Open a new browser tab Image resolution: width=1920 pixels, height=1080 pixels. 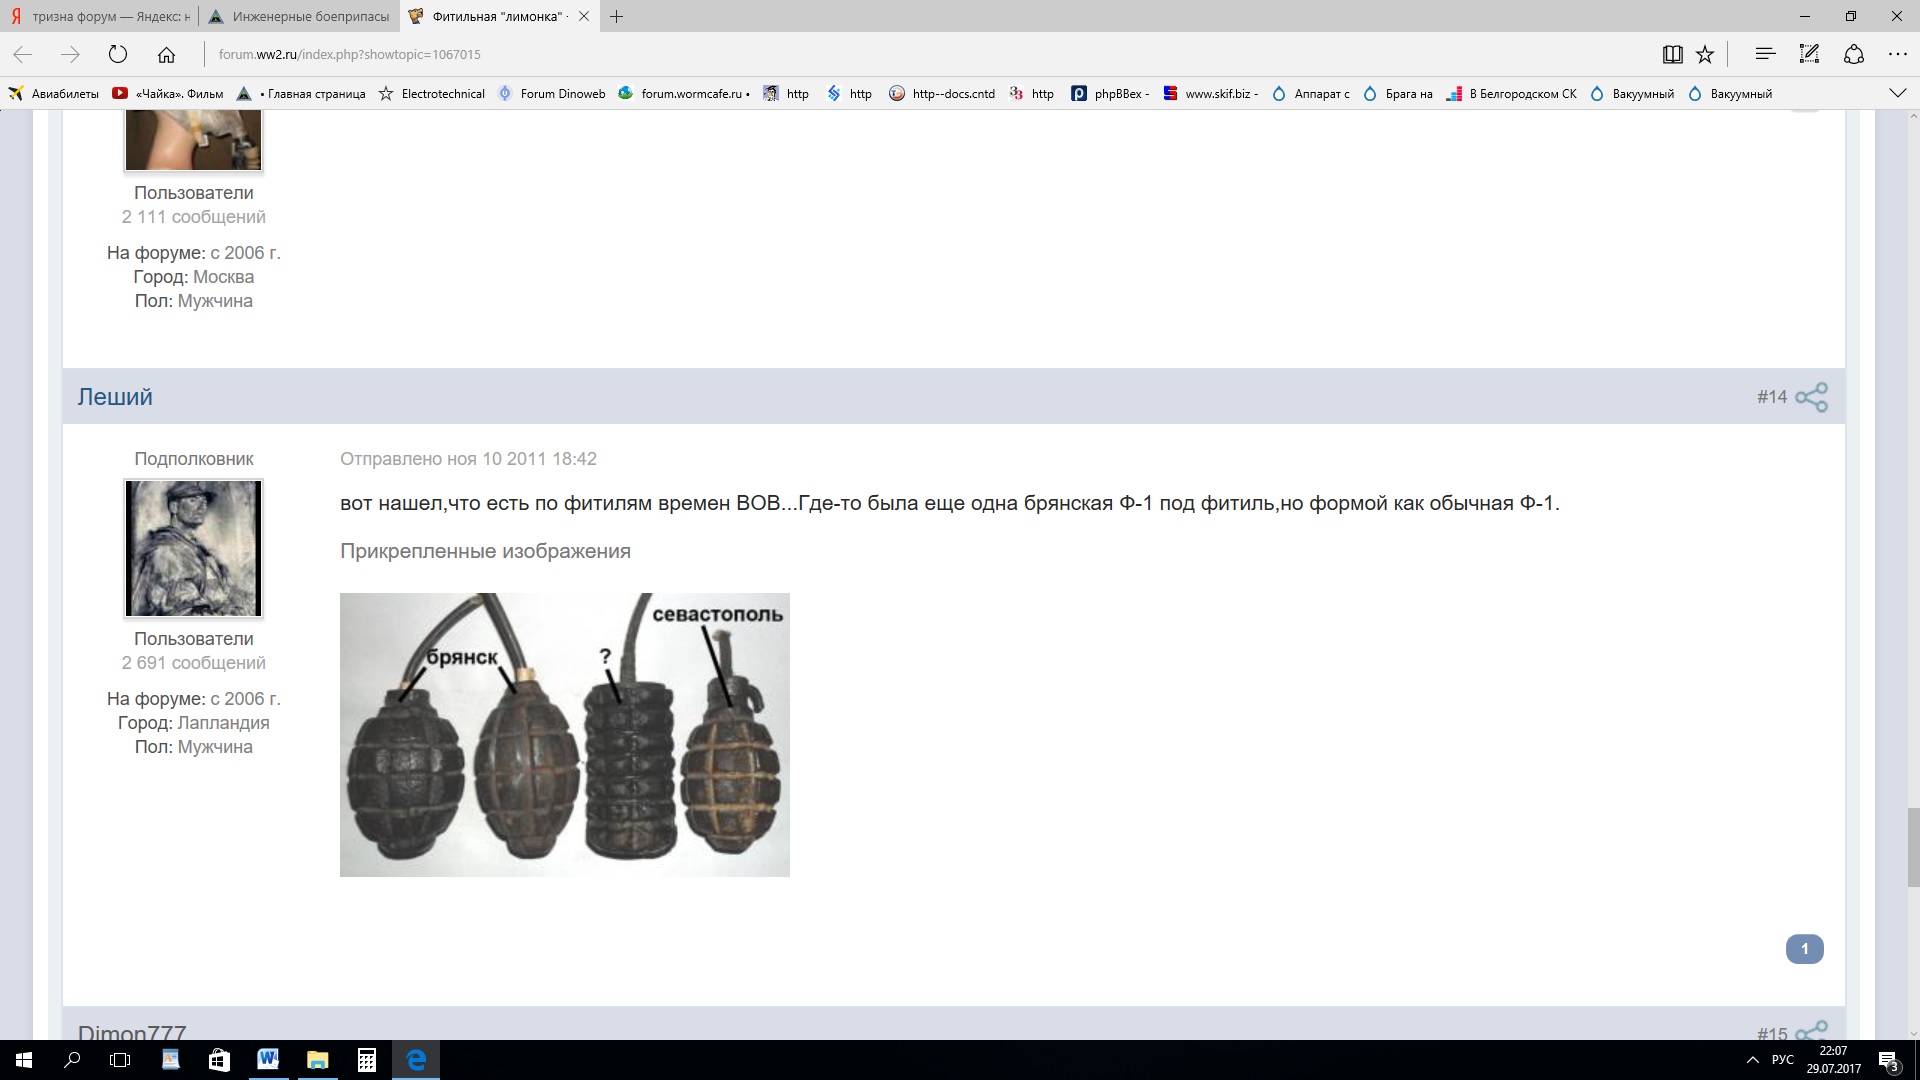click(617, 16)
